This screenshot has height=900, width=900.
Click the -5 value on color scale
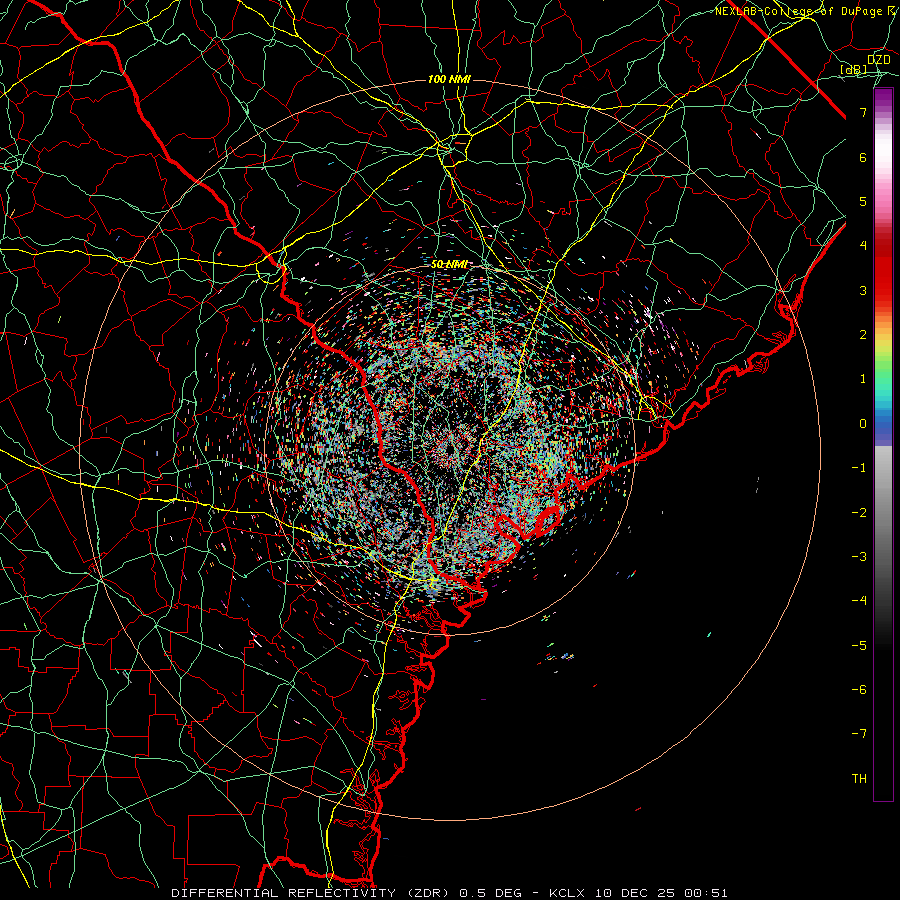tap(859, 646)
